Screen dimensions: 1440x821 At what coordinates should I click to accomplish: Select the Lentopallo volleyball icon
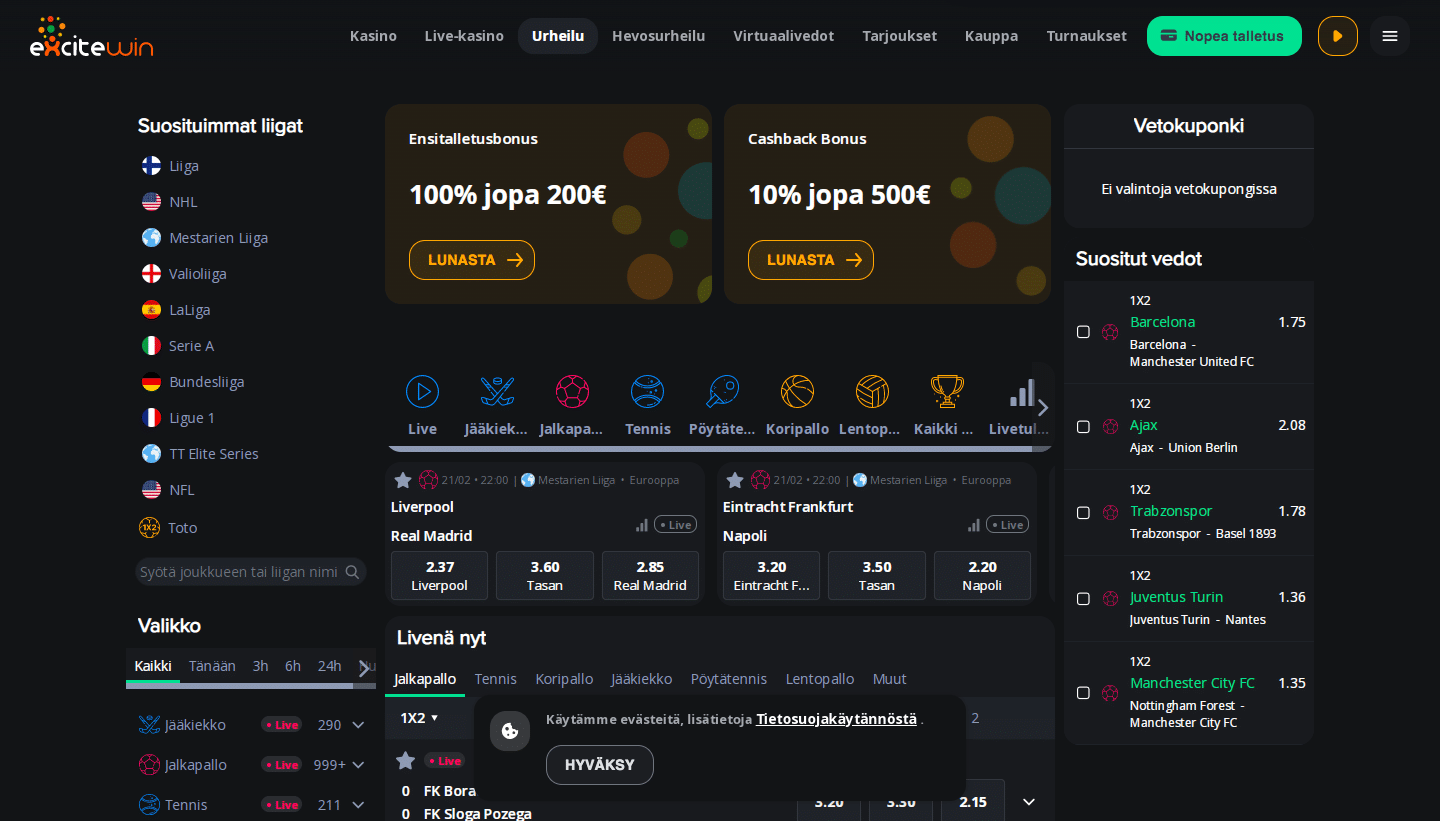872,391
